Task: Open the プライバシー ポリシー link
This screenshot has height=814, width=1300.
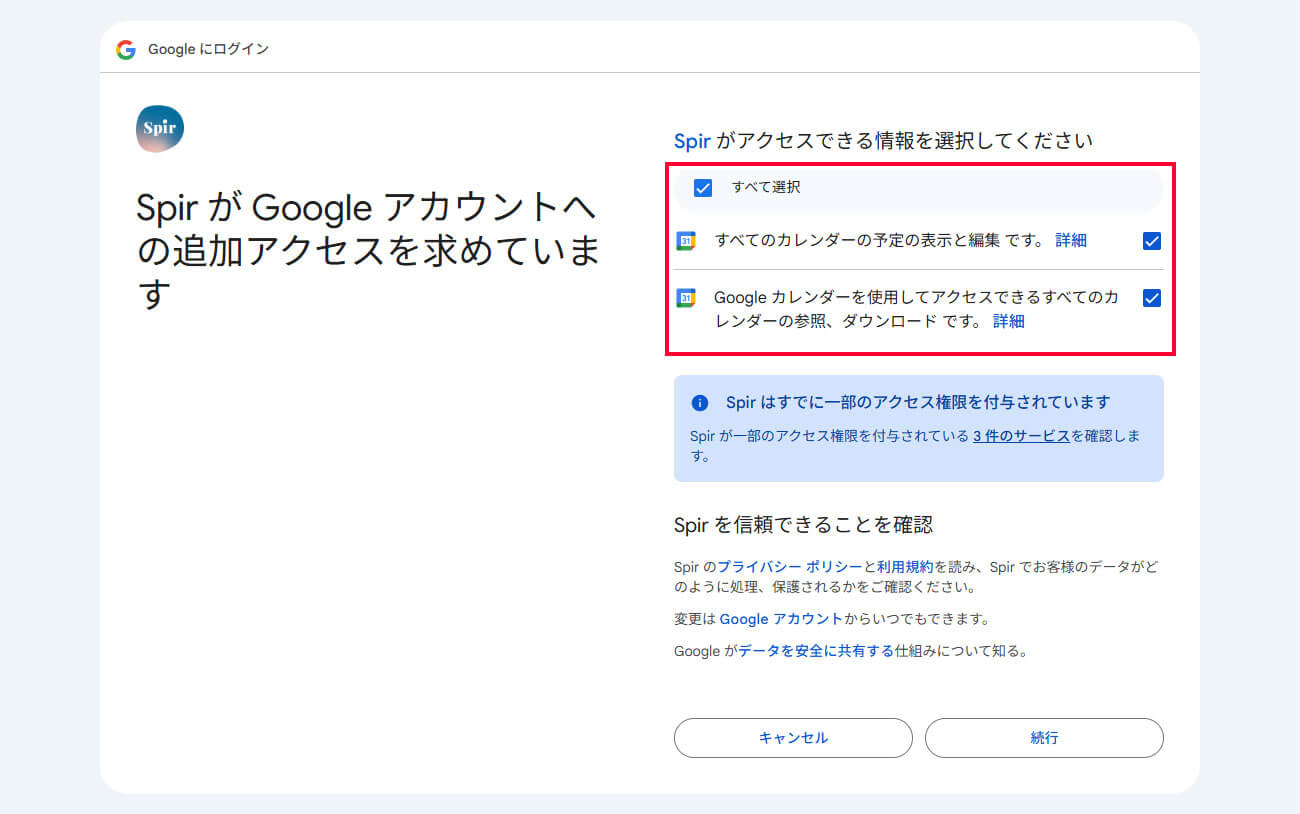Action: (790, 566)
